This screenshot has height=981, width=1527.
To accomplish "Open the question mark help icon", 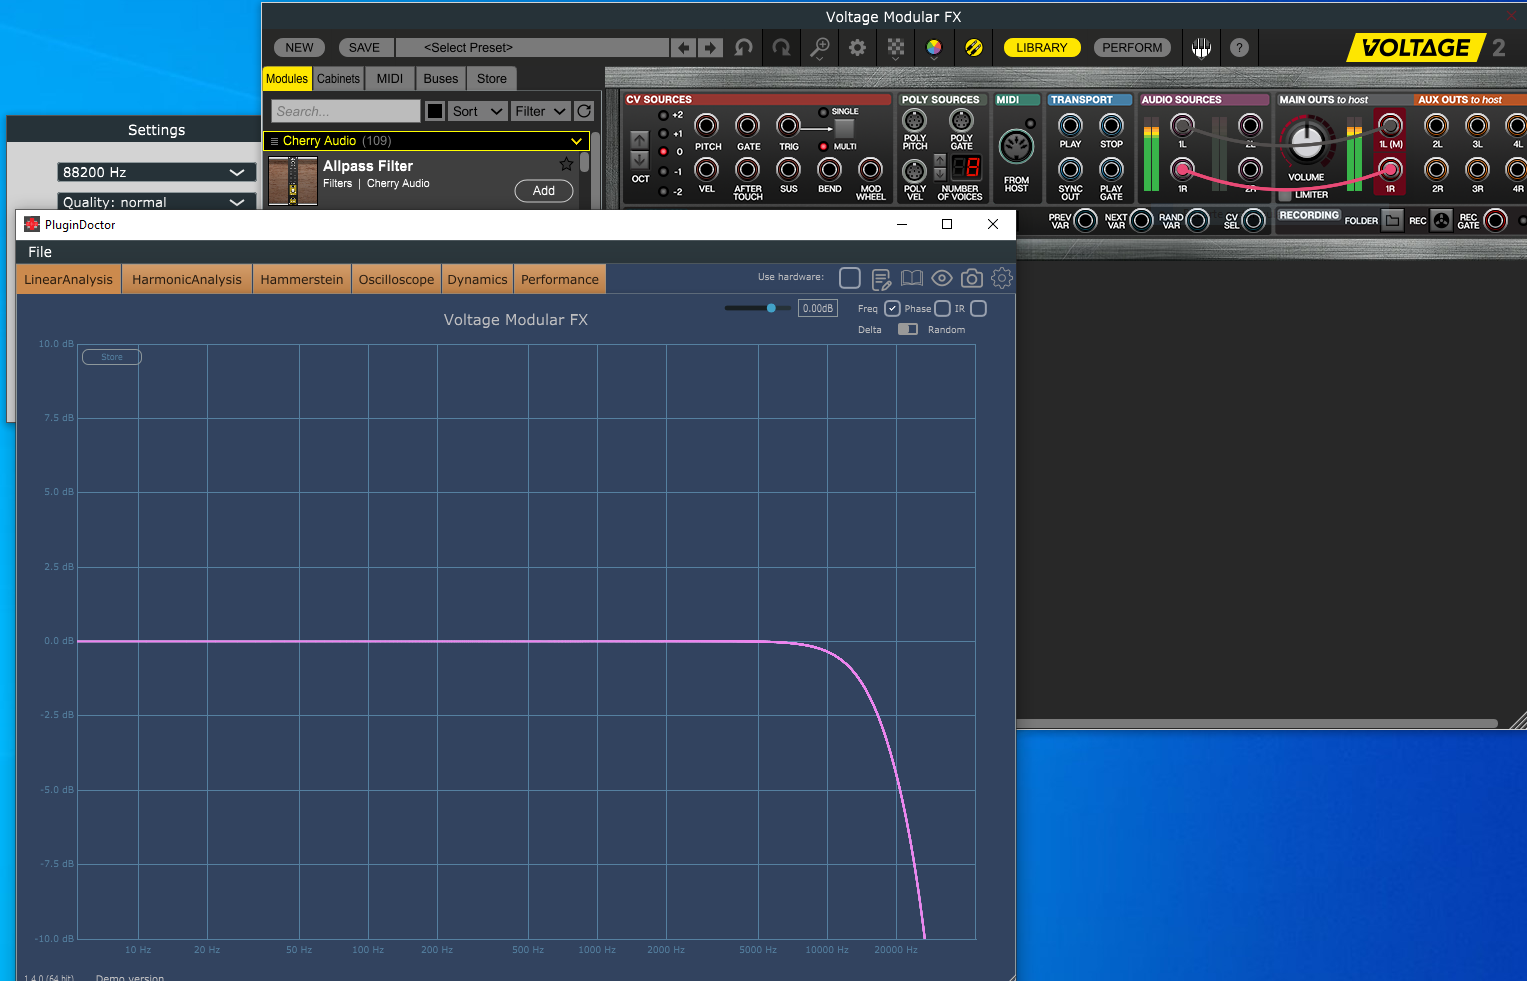I will click(x=1239, y=47).
